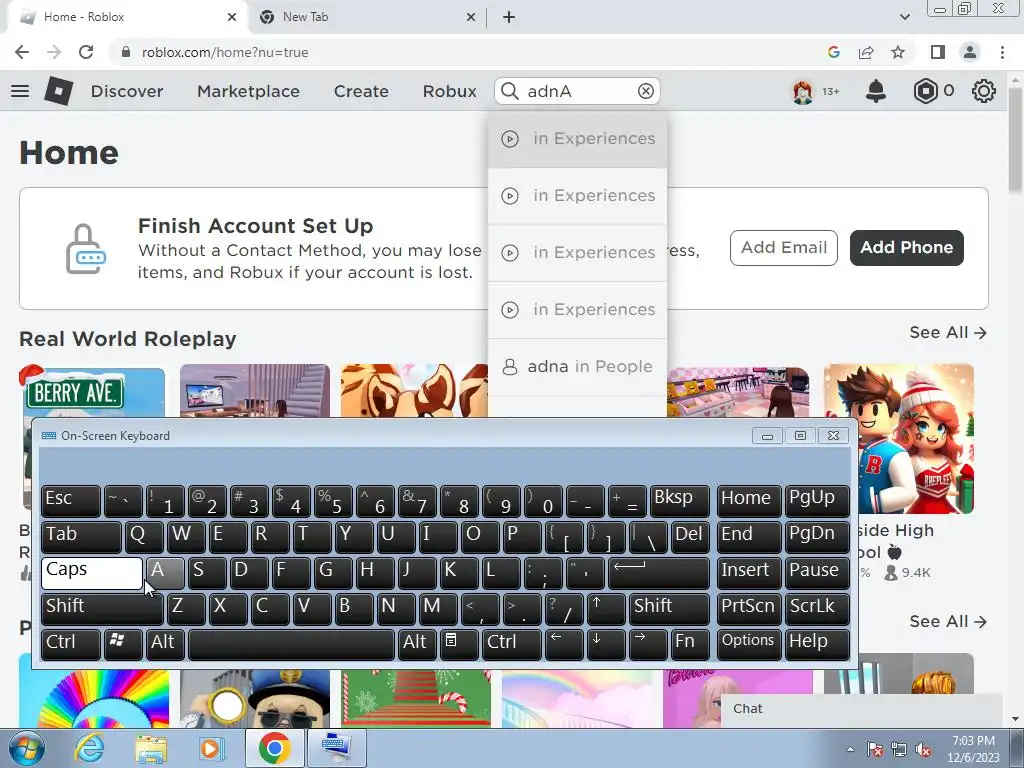
Task: Open Windows Explorer folder from taskbar
Action: click(x=151, y=748)
